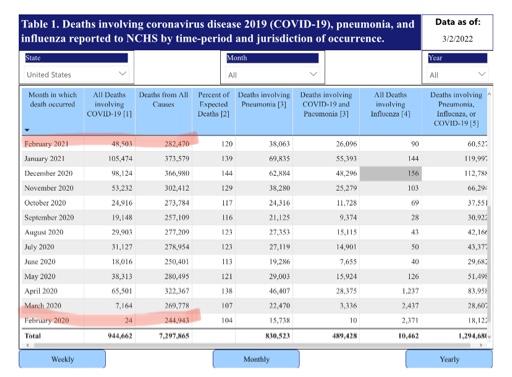Screen dimensions: 512x377
Task: Open the State dropdown showing United States
Action: pos(76,74)
